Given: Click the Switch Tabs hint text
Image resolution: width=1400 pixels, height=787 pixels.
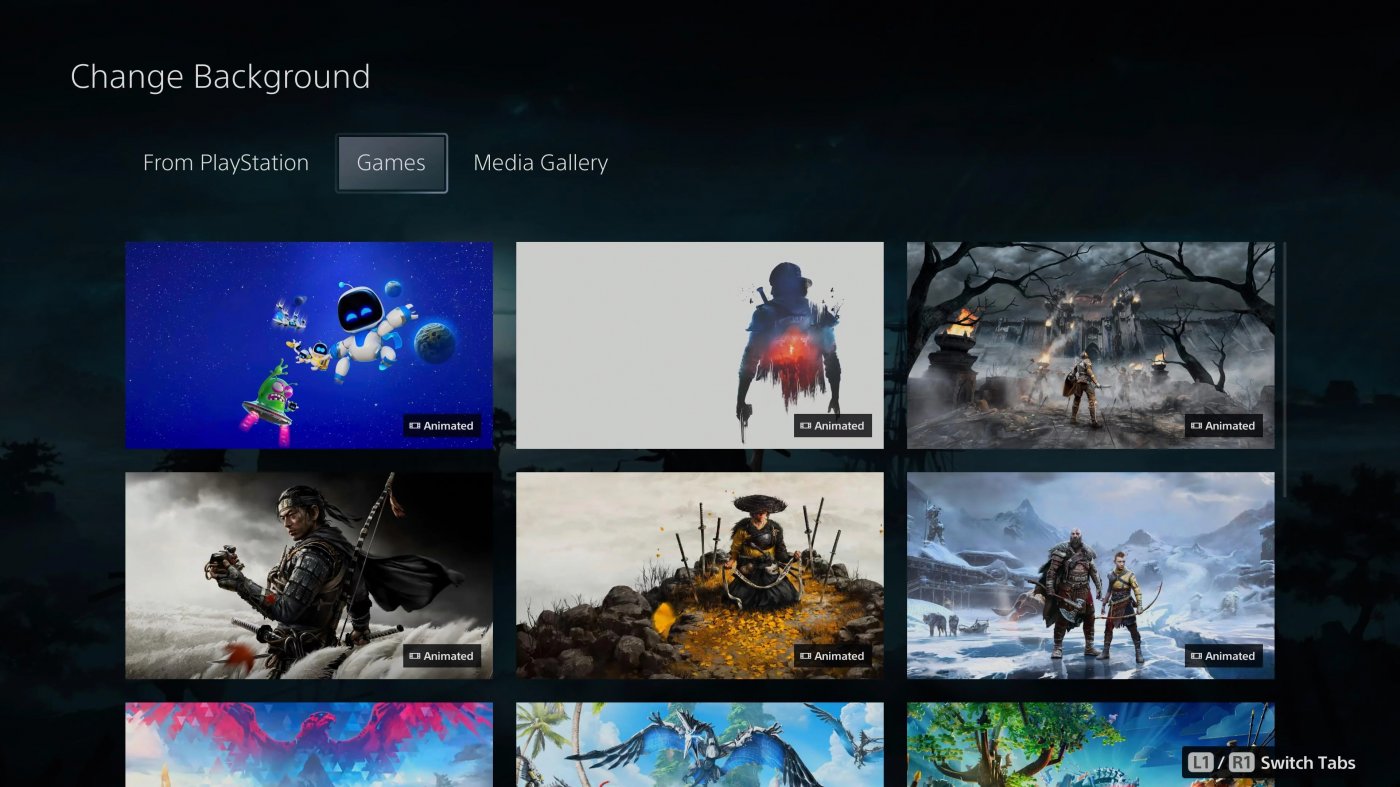Looking at the screenshot, I should click(1308, 763).
